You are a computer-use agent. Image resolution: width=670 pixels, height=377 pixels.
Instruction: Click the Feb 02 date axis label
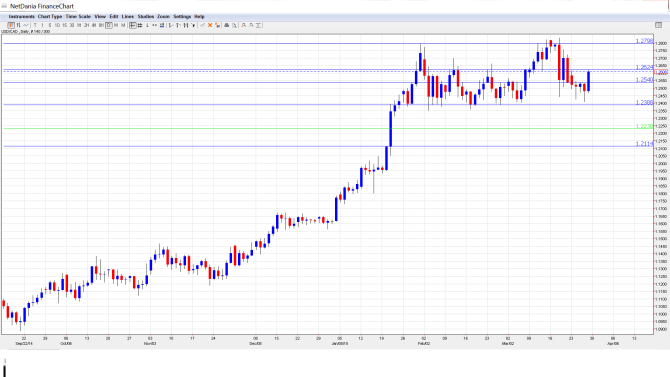[424, 343]
